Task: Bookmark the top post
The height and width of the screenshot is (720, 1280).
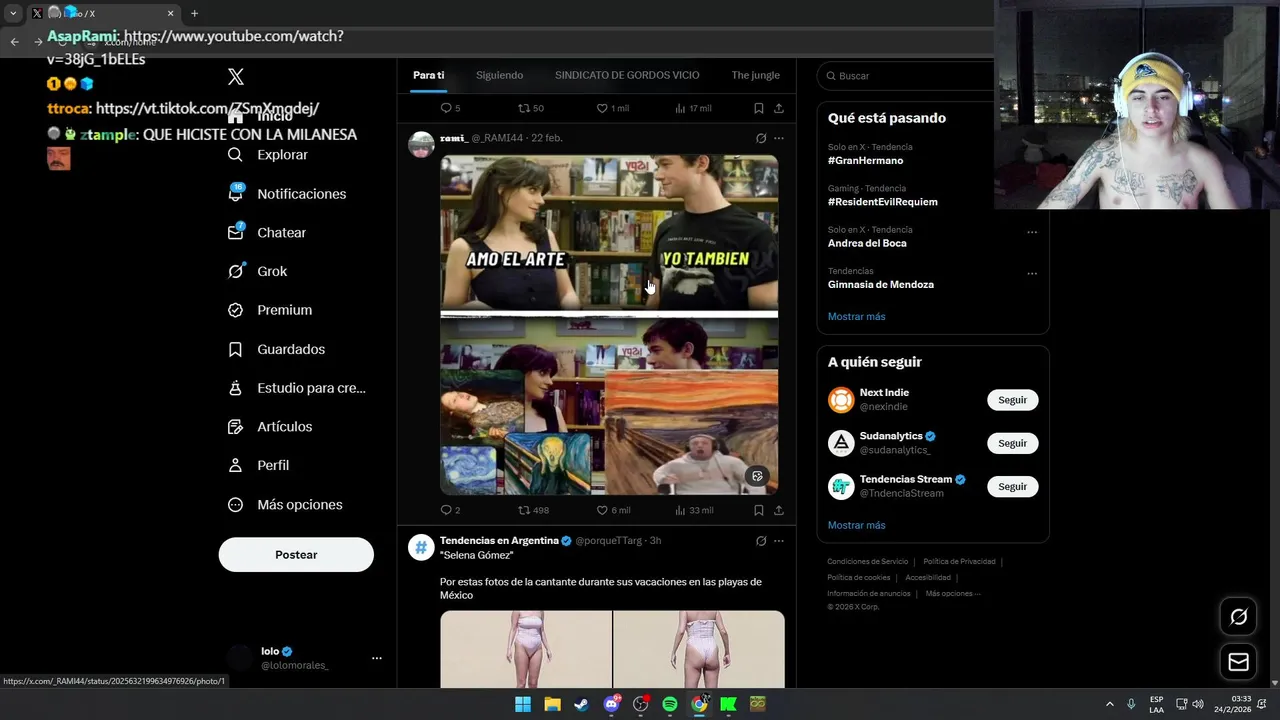Action: (759, 108)
